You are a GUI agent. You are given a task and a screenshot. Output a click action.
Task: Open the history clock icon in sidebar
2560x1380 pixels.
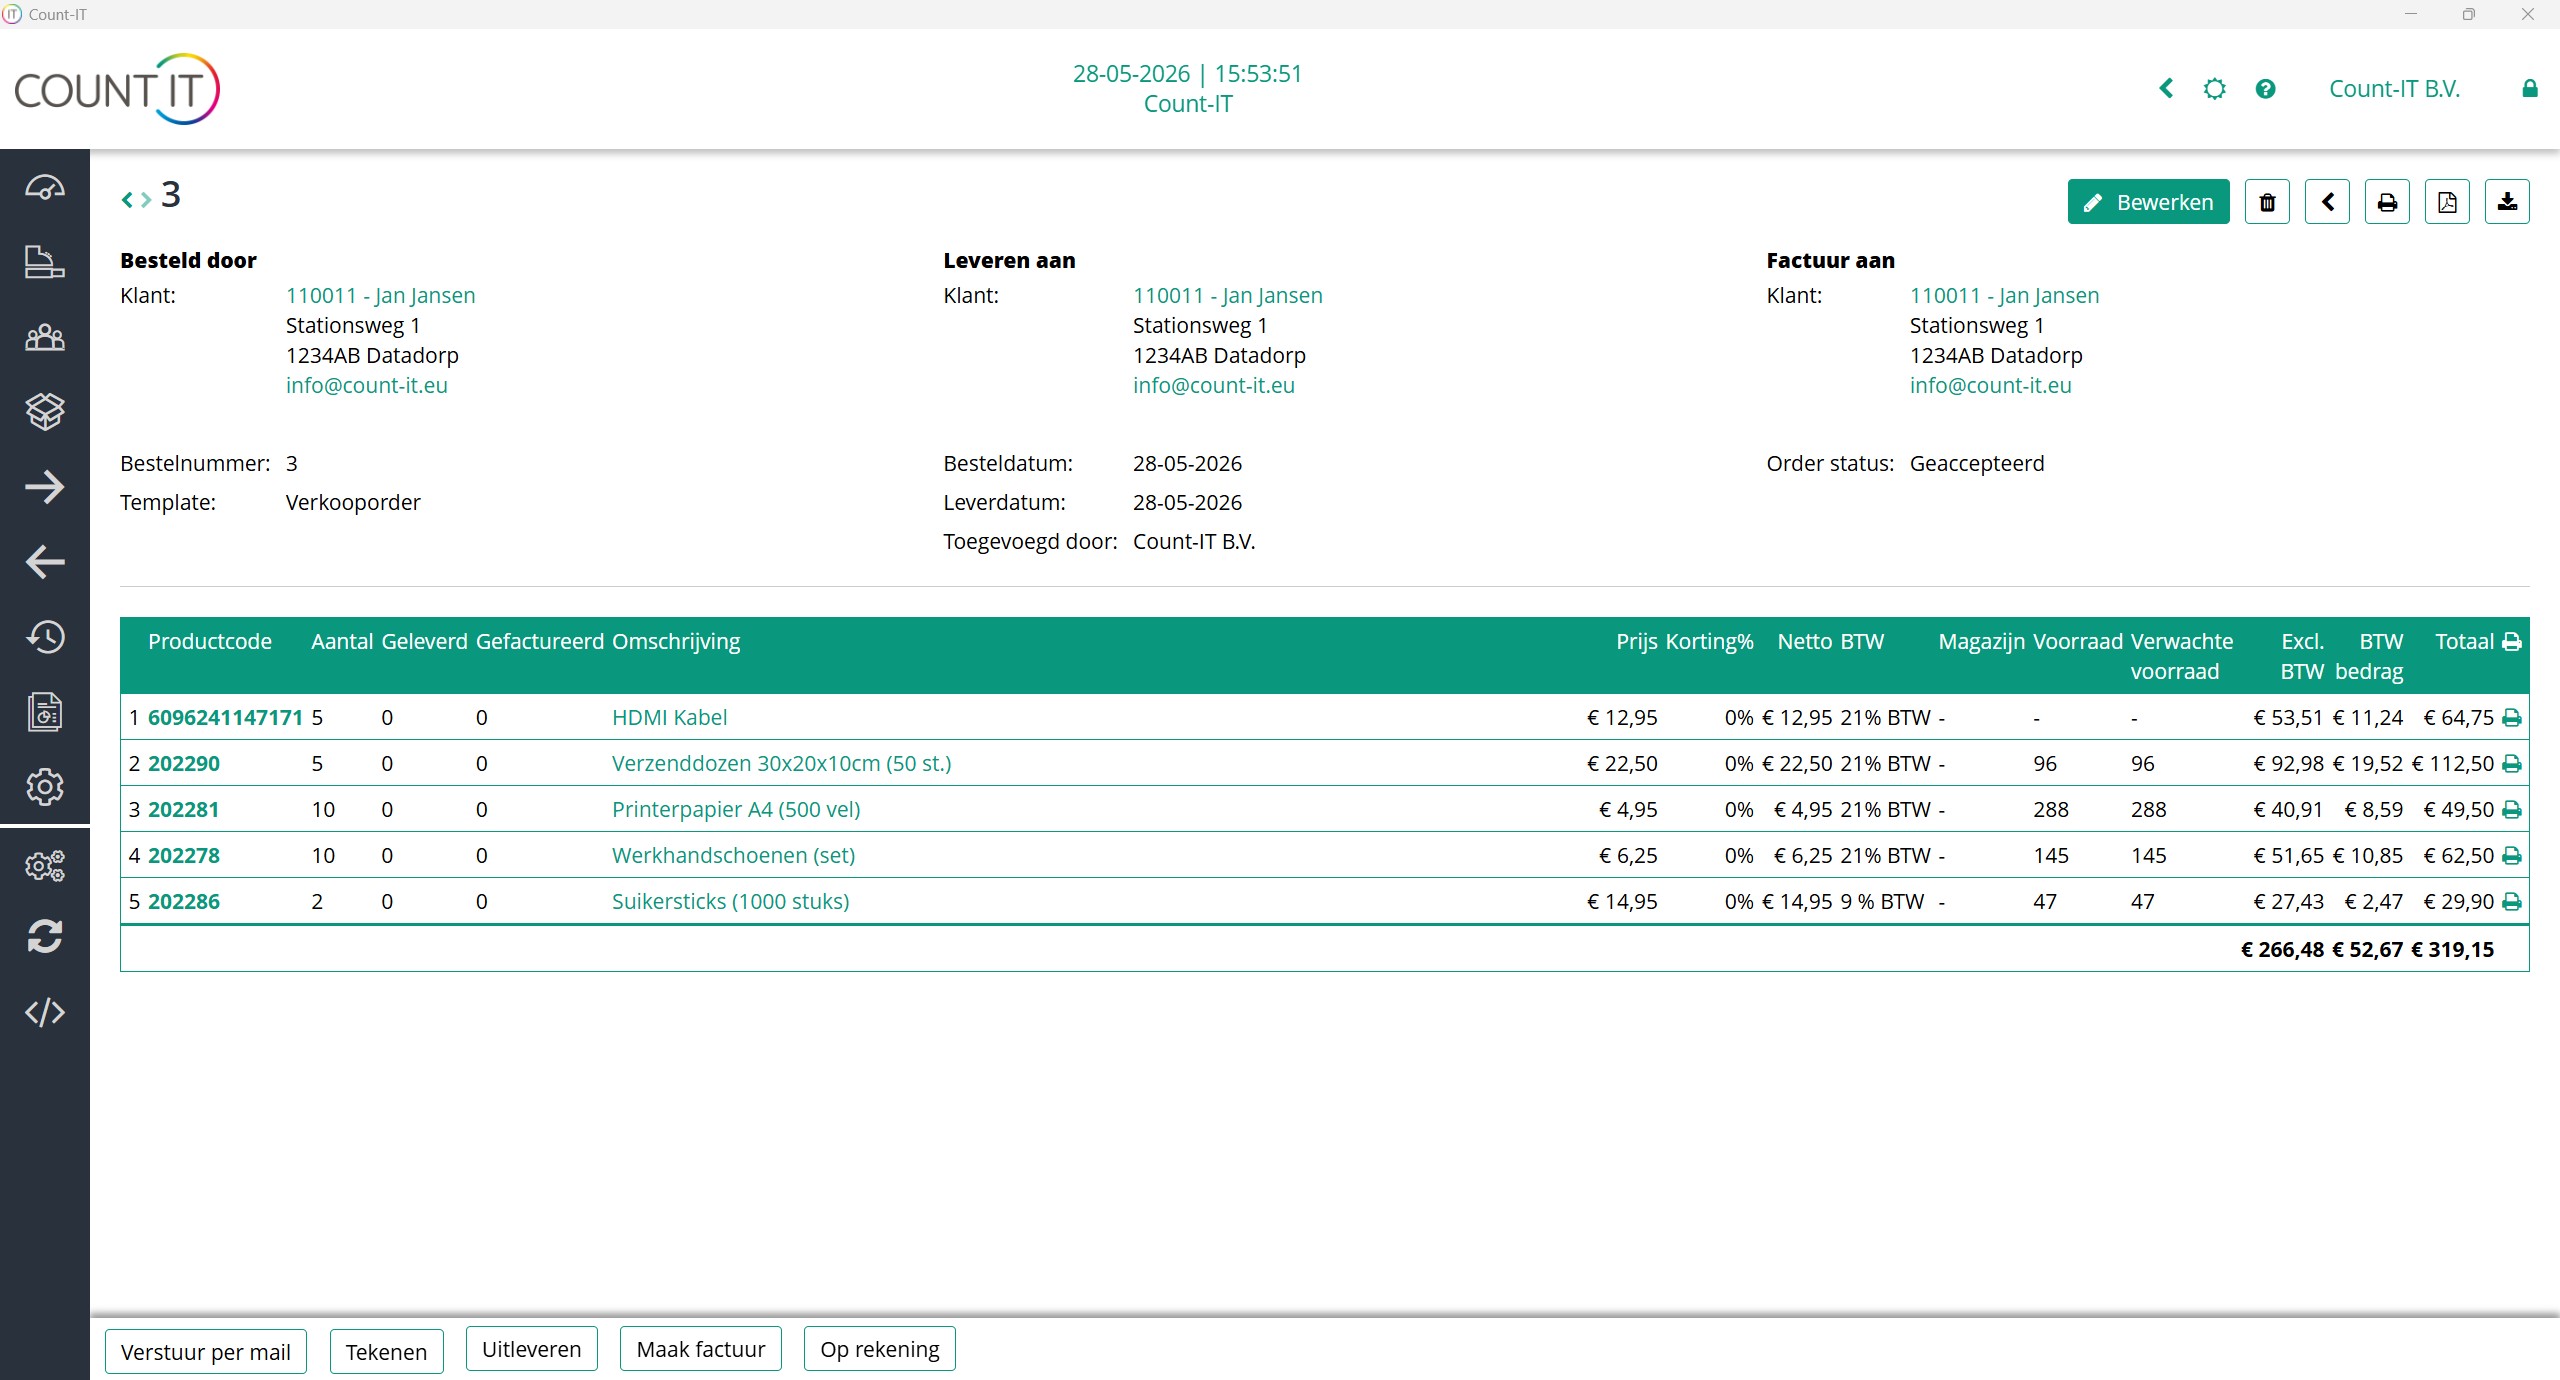[x=45, y=637]
